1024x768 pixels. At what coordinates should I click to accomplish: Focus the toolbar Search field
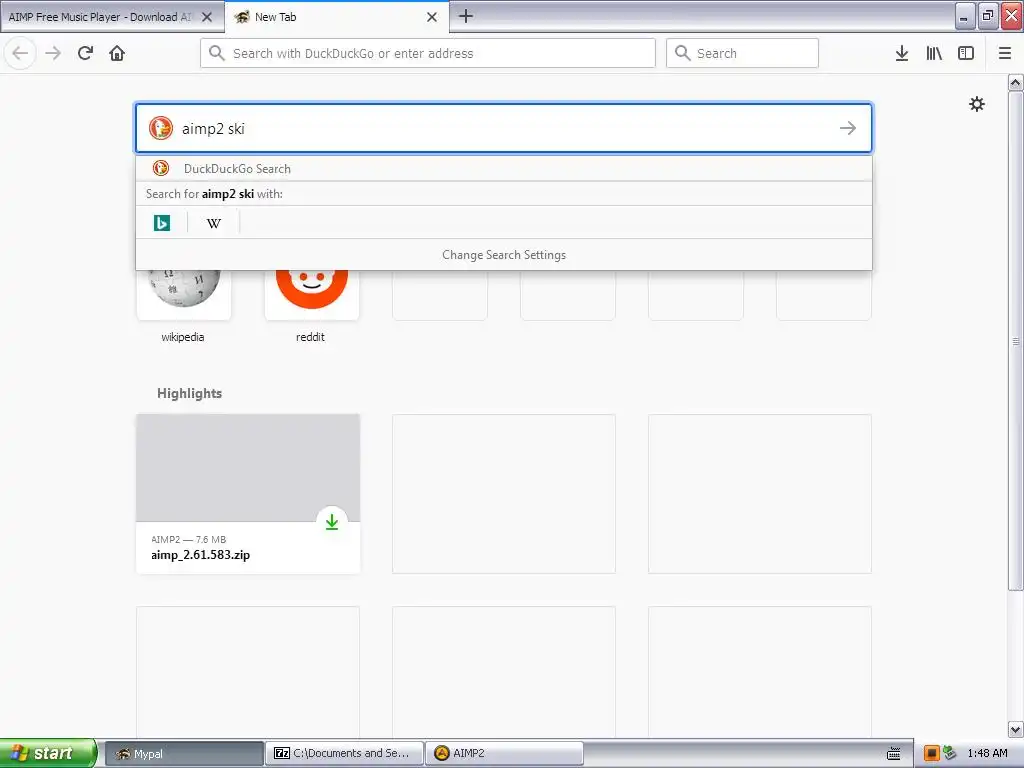click(x=742, y=53)
